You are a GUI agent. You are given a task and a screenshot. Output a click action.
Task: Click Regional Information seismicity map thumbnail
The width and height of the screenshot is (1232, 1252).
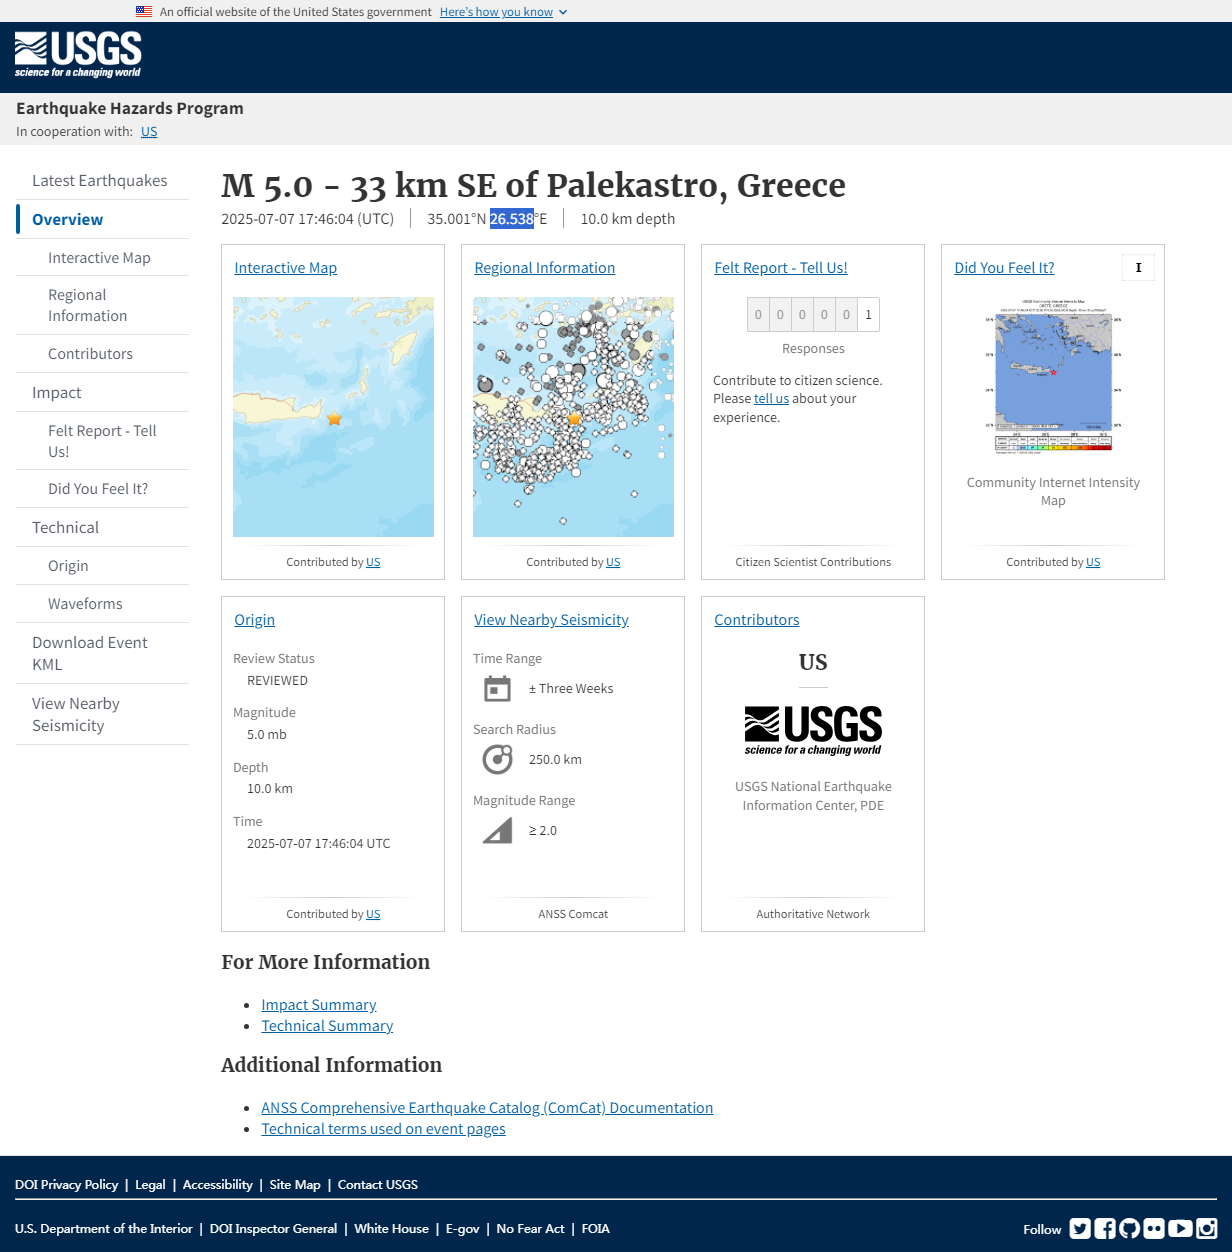(573, 417)
